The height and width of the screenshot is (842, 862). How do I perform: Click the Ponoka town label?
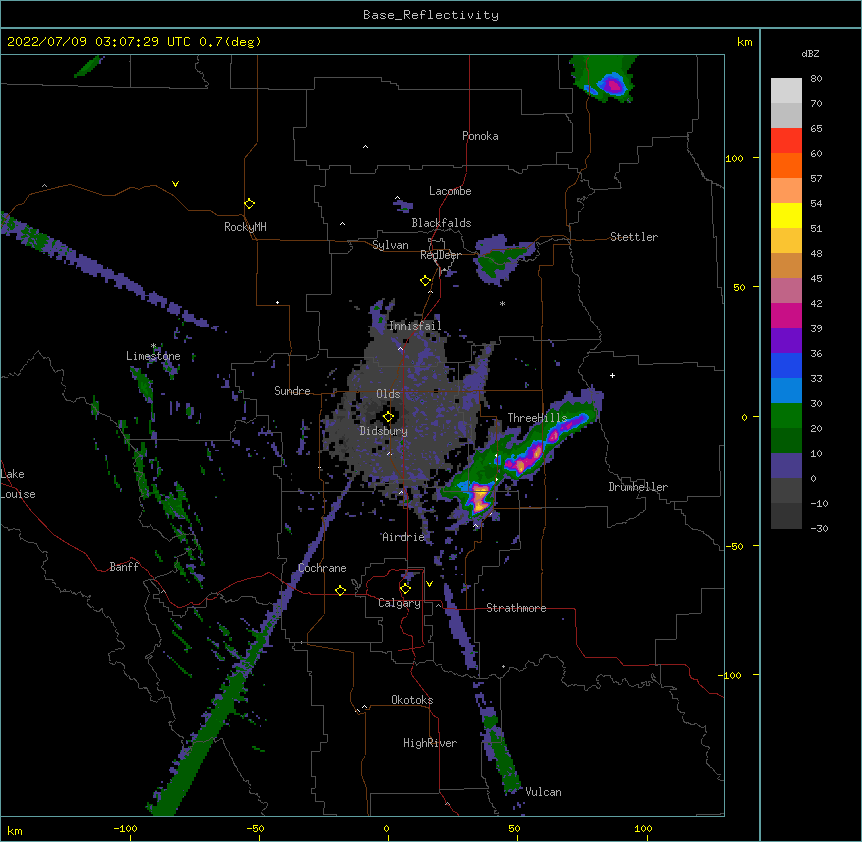point(480,136)
